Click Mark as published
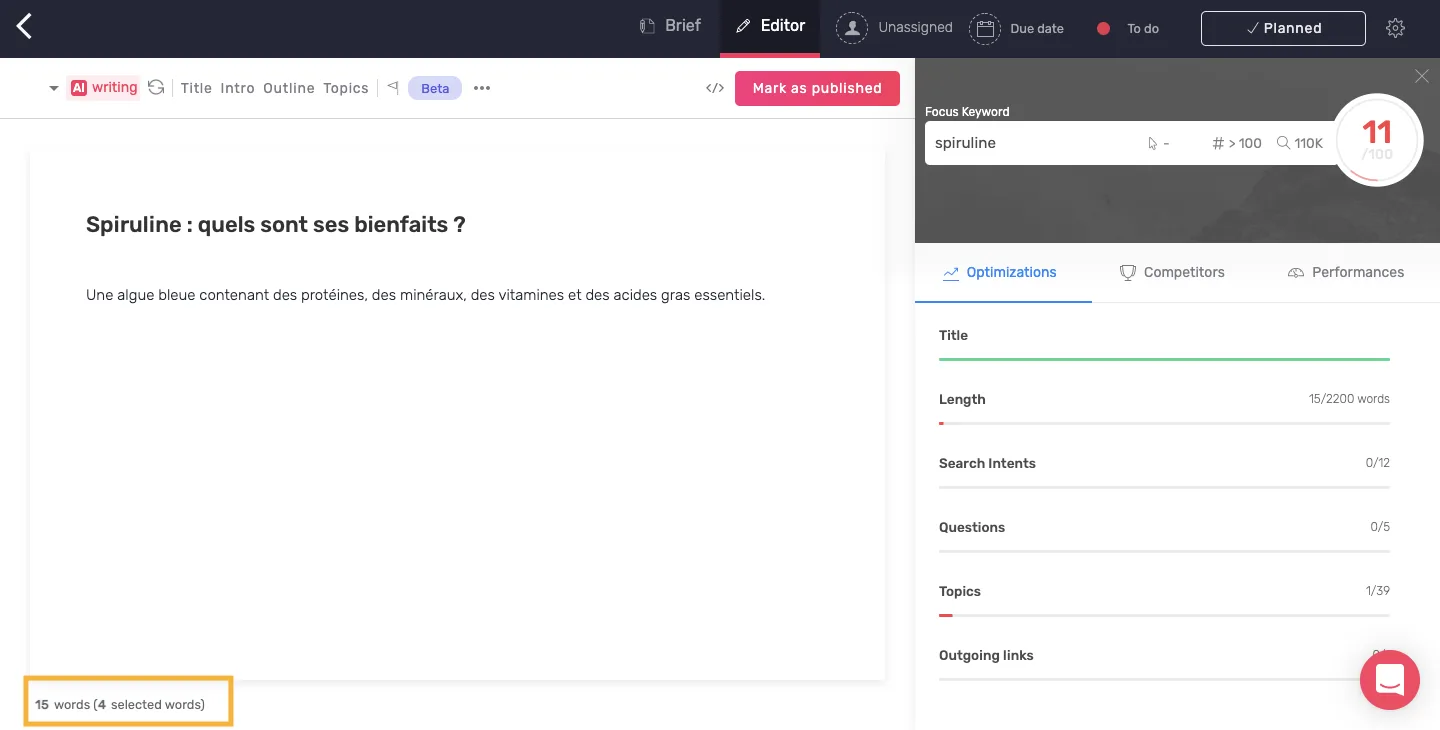 [x=817, y=88]
